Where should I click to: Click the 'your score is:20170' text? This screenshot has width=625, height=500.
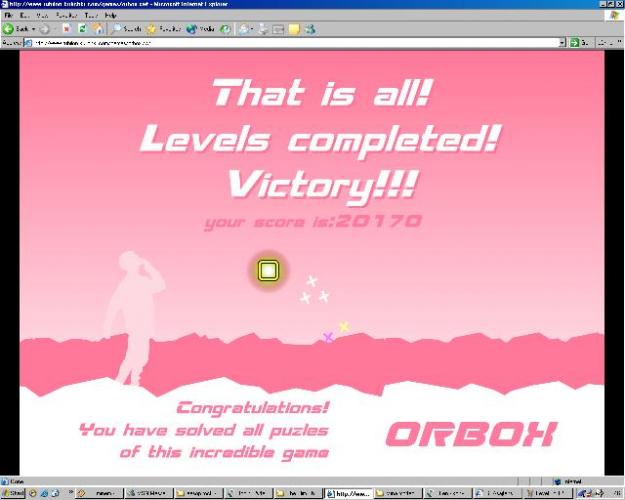313,222
